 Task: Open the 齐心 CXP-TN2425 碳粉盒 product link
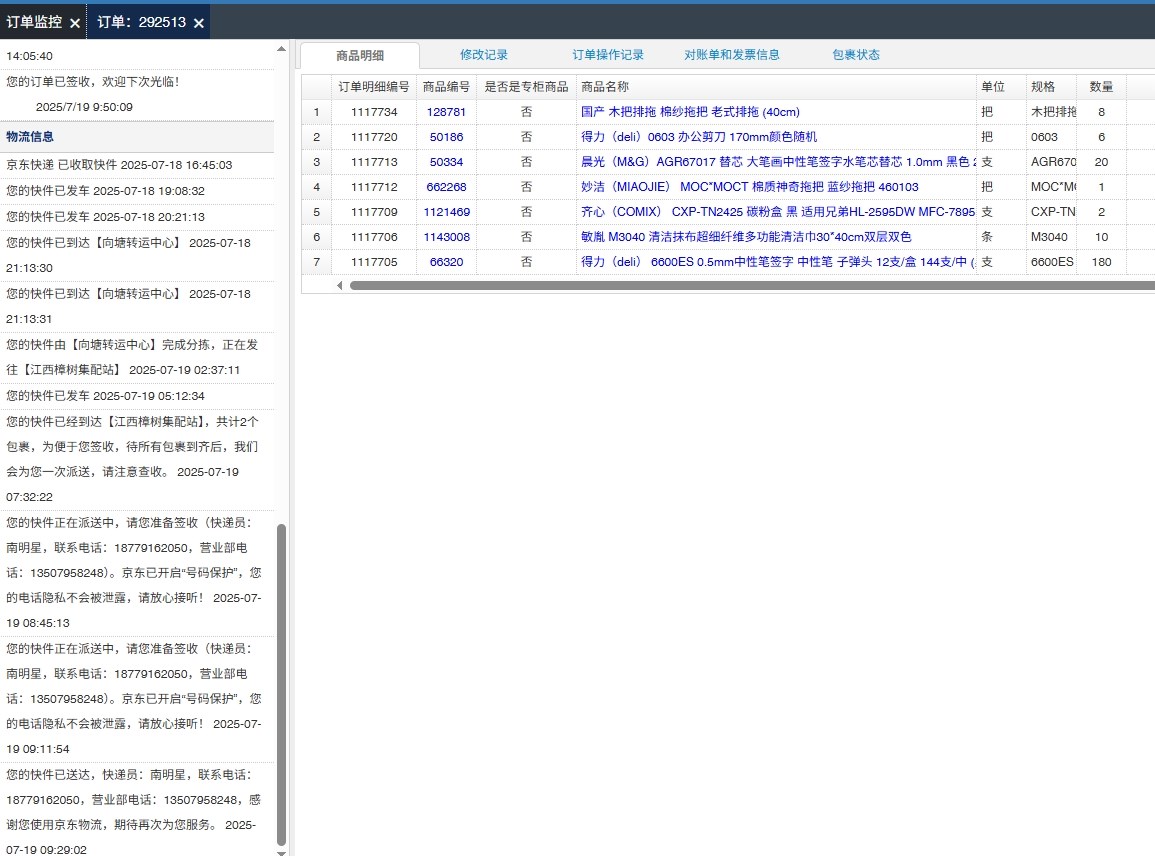[778, 212]
